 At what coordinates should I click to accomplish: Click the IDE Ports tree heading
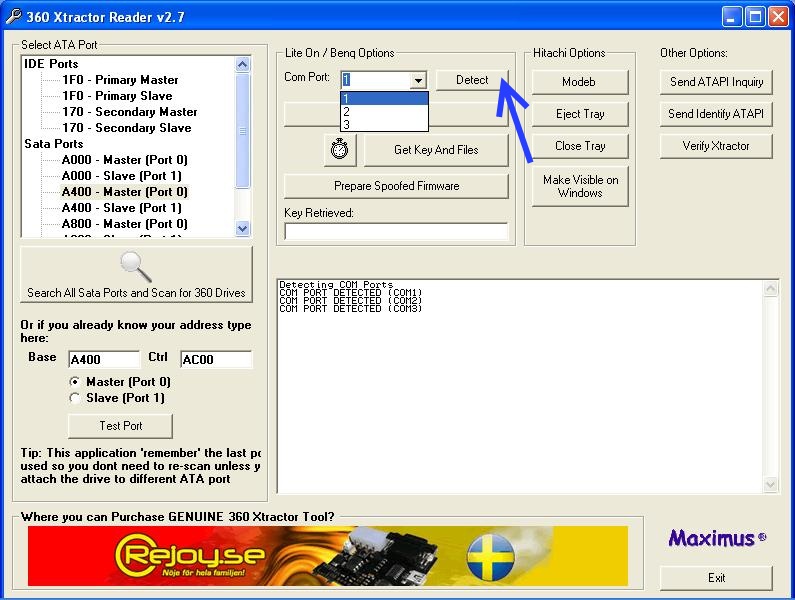click(51, 64)
